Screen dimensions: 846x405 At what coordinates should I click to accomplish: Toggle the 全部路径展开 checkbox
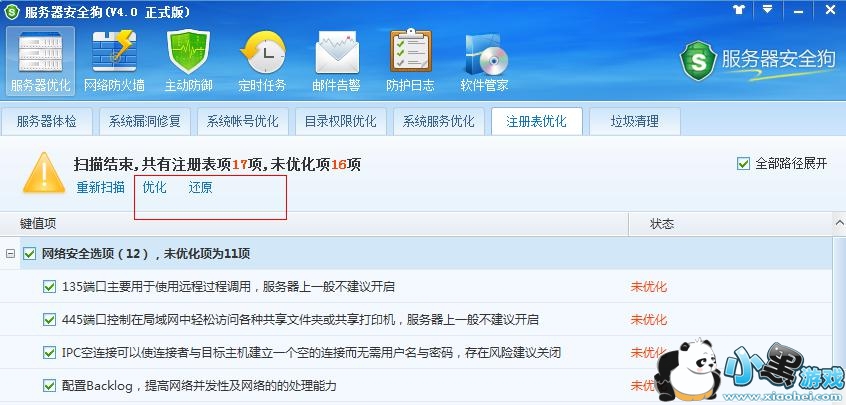click(743, 164)
